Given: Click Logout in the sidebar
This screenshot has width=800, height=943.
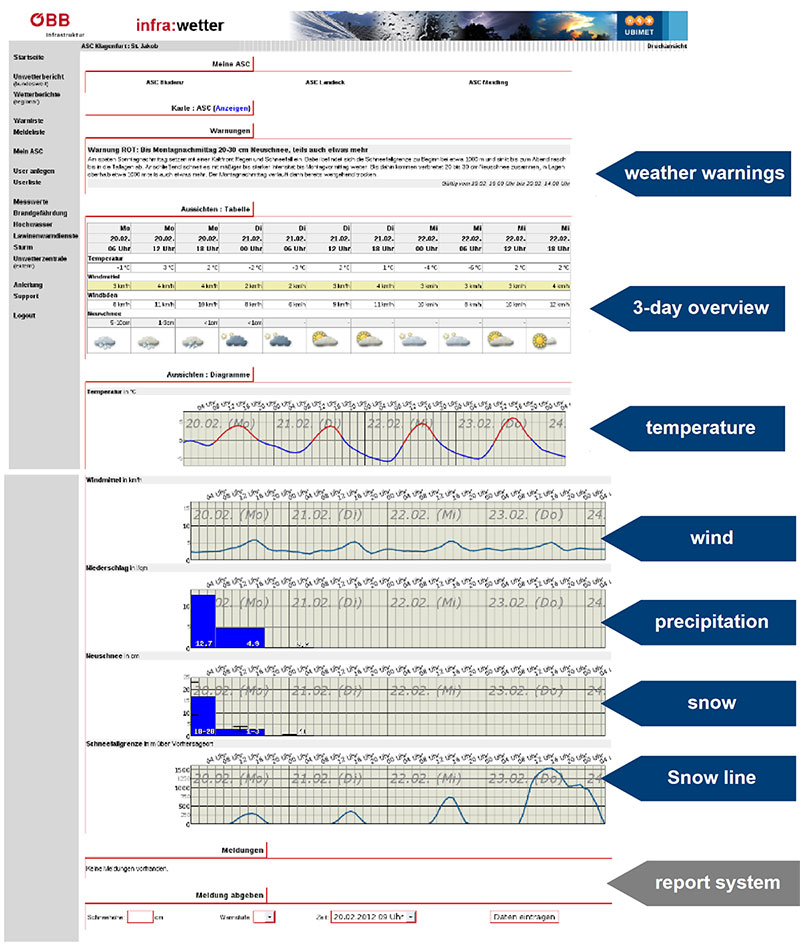Looking at the screenshot, I should (24, 315).
